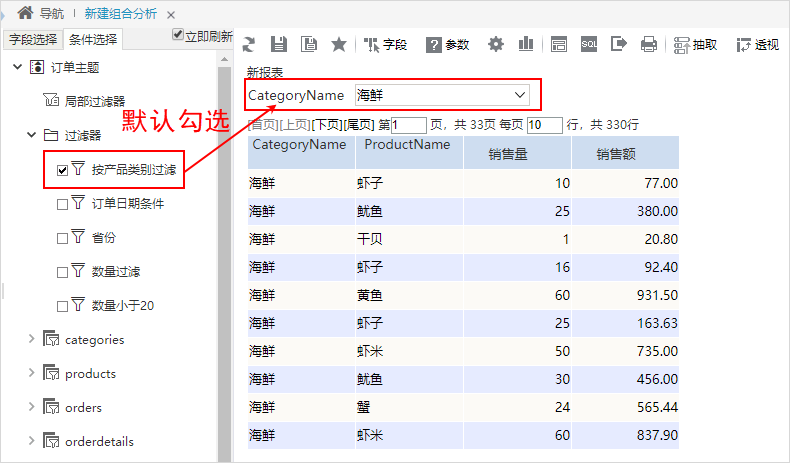Click the 销售量 column header
Viewport: 790px width, 463px height.
[517, 152]
